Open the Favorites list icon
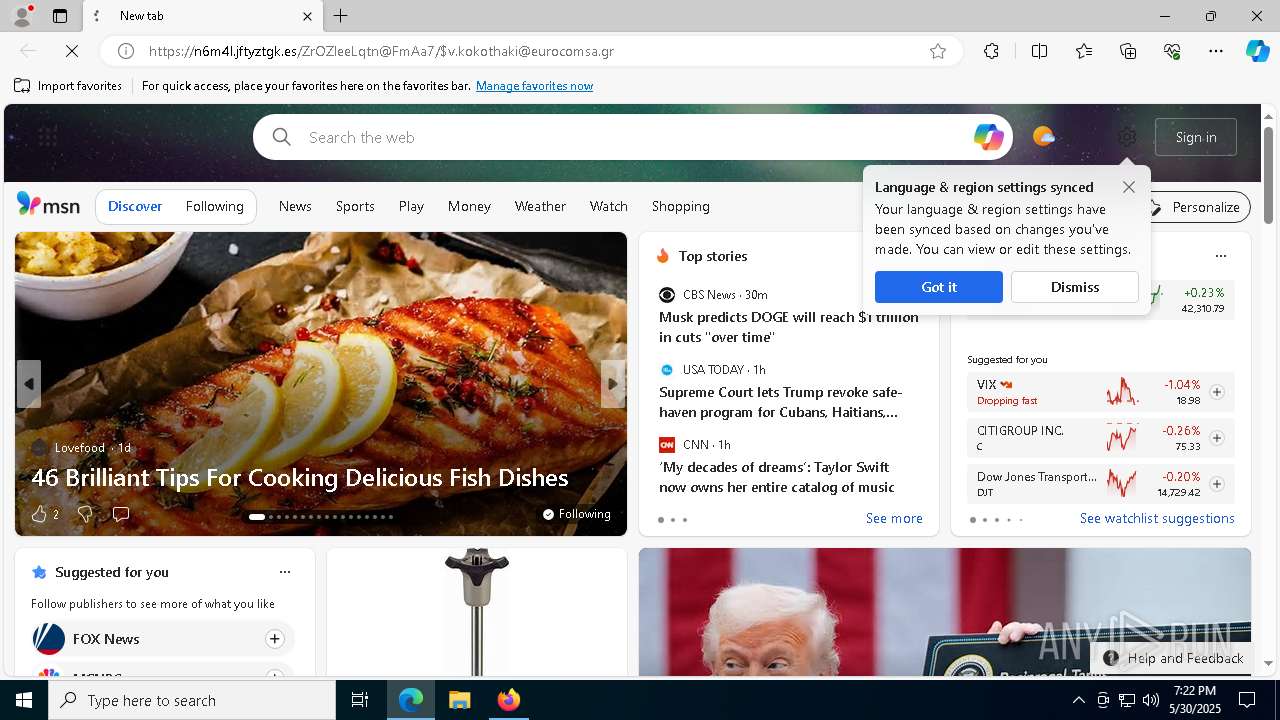Image resolution: width=1280 pixels, height=720 pixels. click(1084, 51)
